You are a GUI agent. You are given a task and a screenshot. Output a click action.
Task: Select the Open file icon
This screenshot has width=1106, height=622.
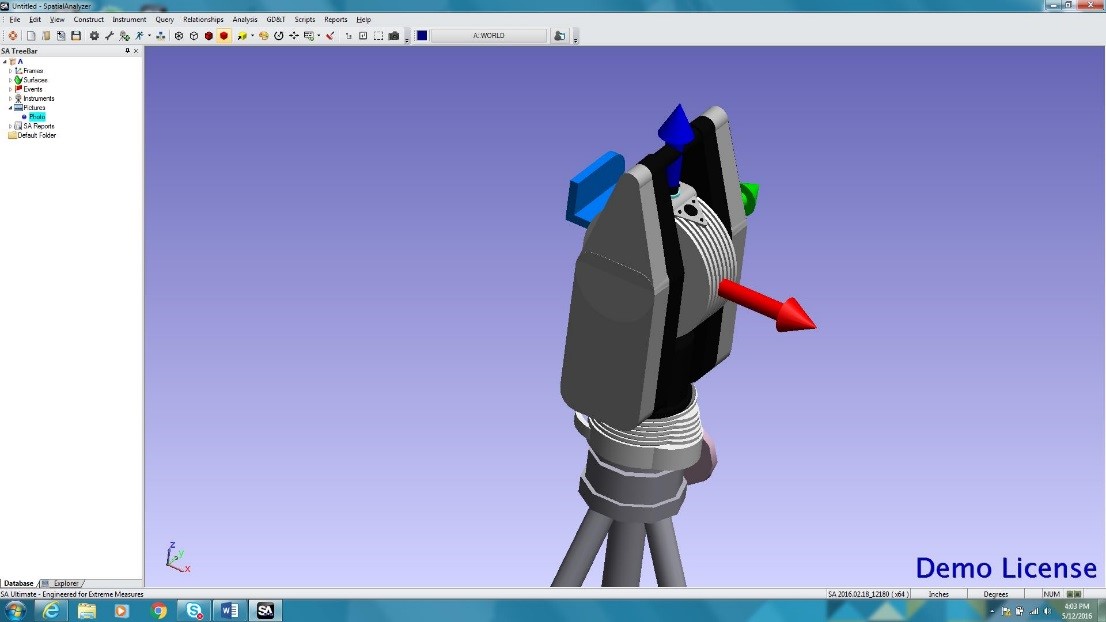(x=46, y=35)
